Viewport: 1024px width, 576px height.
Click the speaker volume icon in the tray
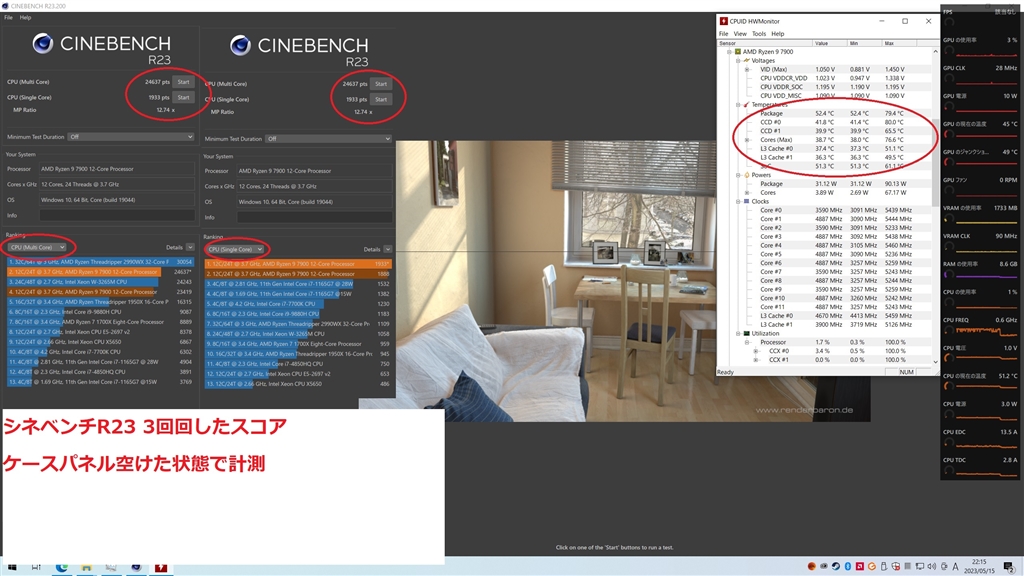pyautogui.click(x=931, y=566)
